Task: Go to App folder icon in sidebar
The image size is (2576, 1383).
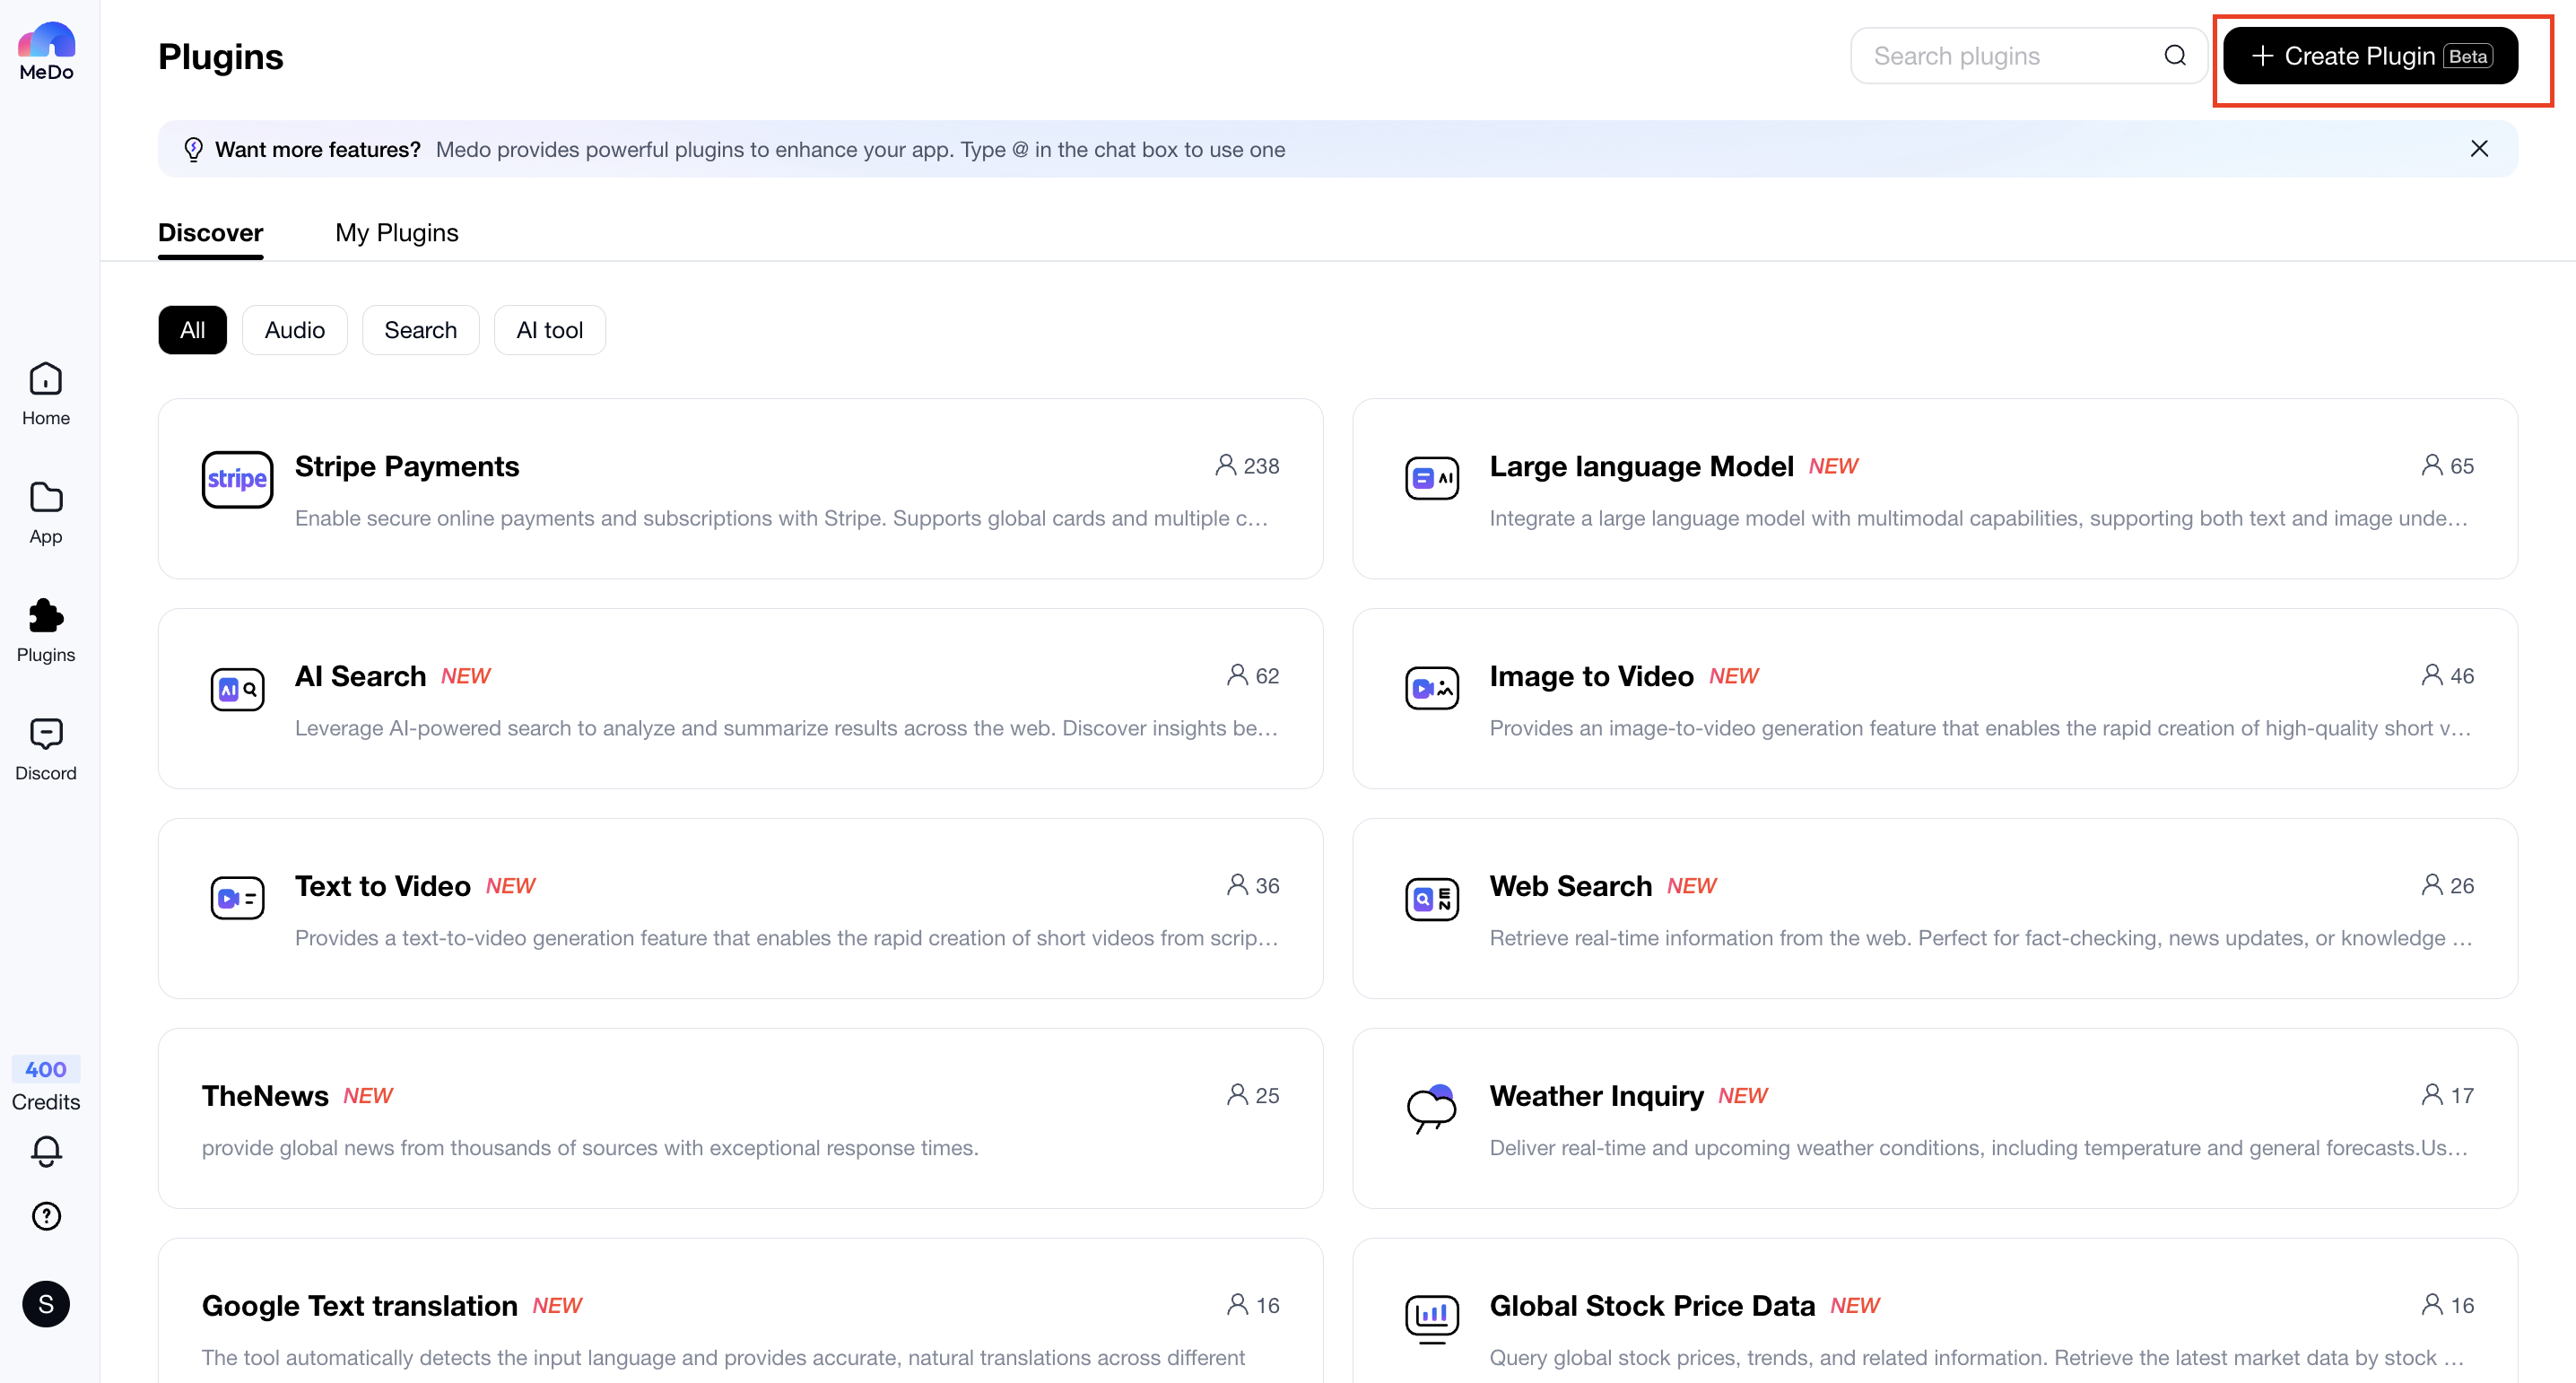Action: (46, 498)
